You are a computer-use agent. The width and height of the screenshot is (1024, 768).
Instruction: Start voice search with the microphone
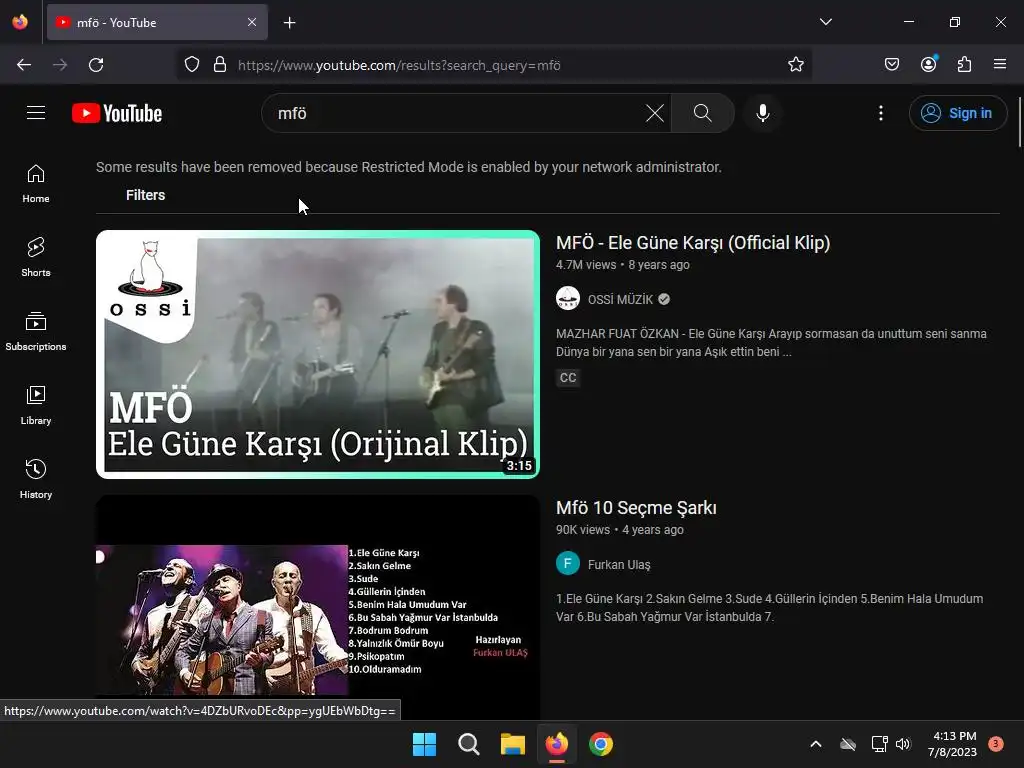pos(762,113)
